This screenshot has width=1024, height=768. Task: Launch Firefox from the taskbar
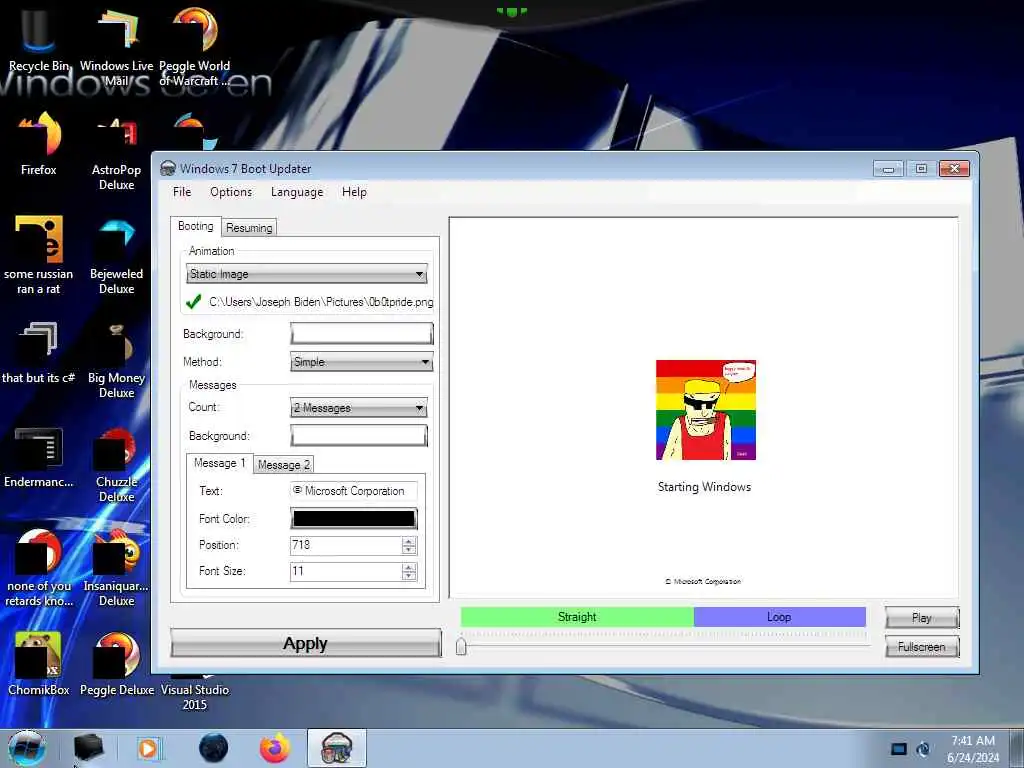pyautogui.click(x=275, y=748)
